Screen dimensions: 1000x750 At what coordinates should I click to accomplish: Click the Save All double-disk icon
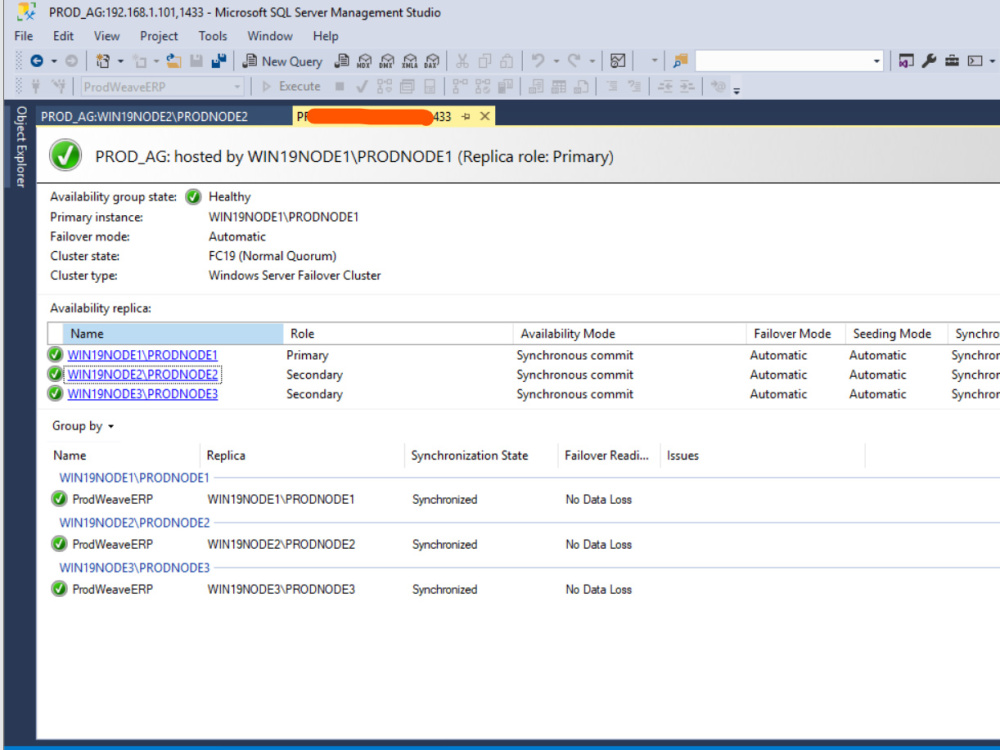pyautogui.click(x=219, y=61)
